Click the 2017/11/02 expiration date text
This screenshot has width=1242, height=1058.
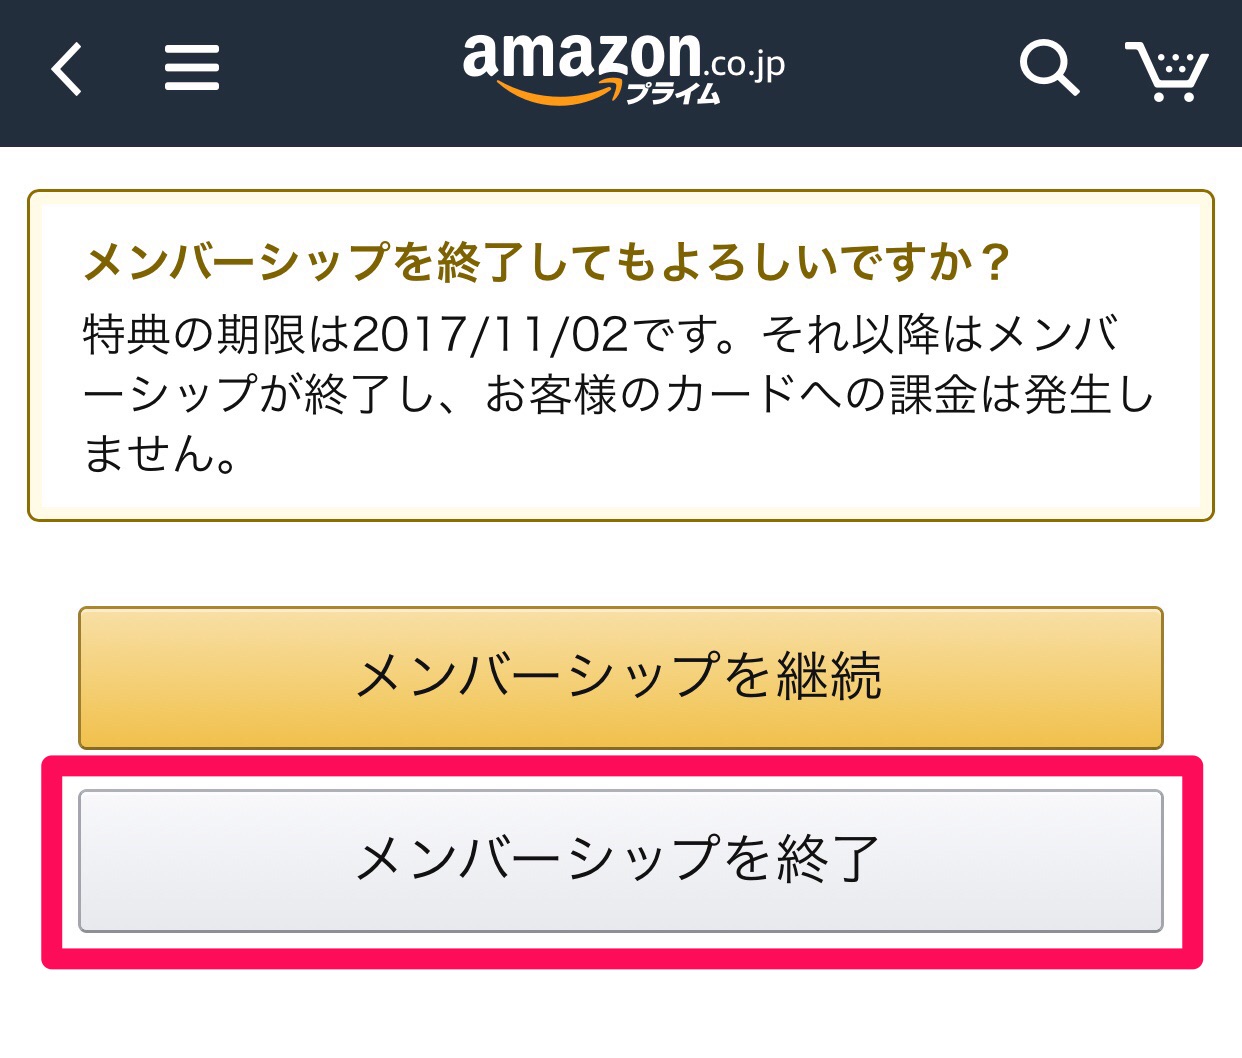pos(490,335)
